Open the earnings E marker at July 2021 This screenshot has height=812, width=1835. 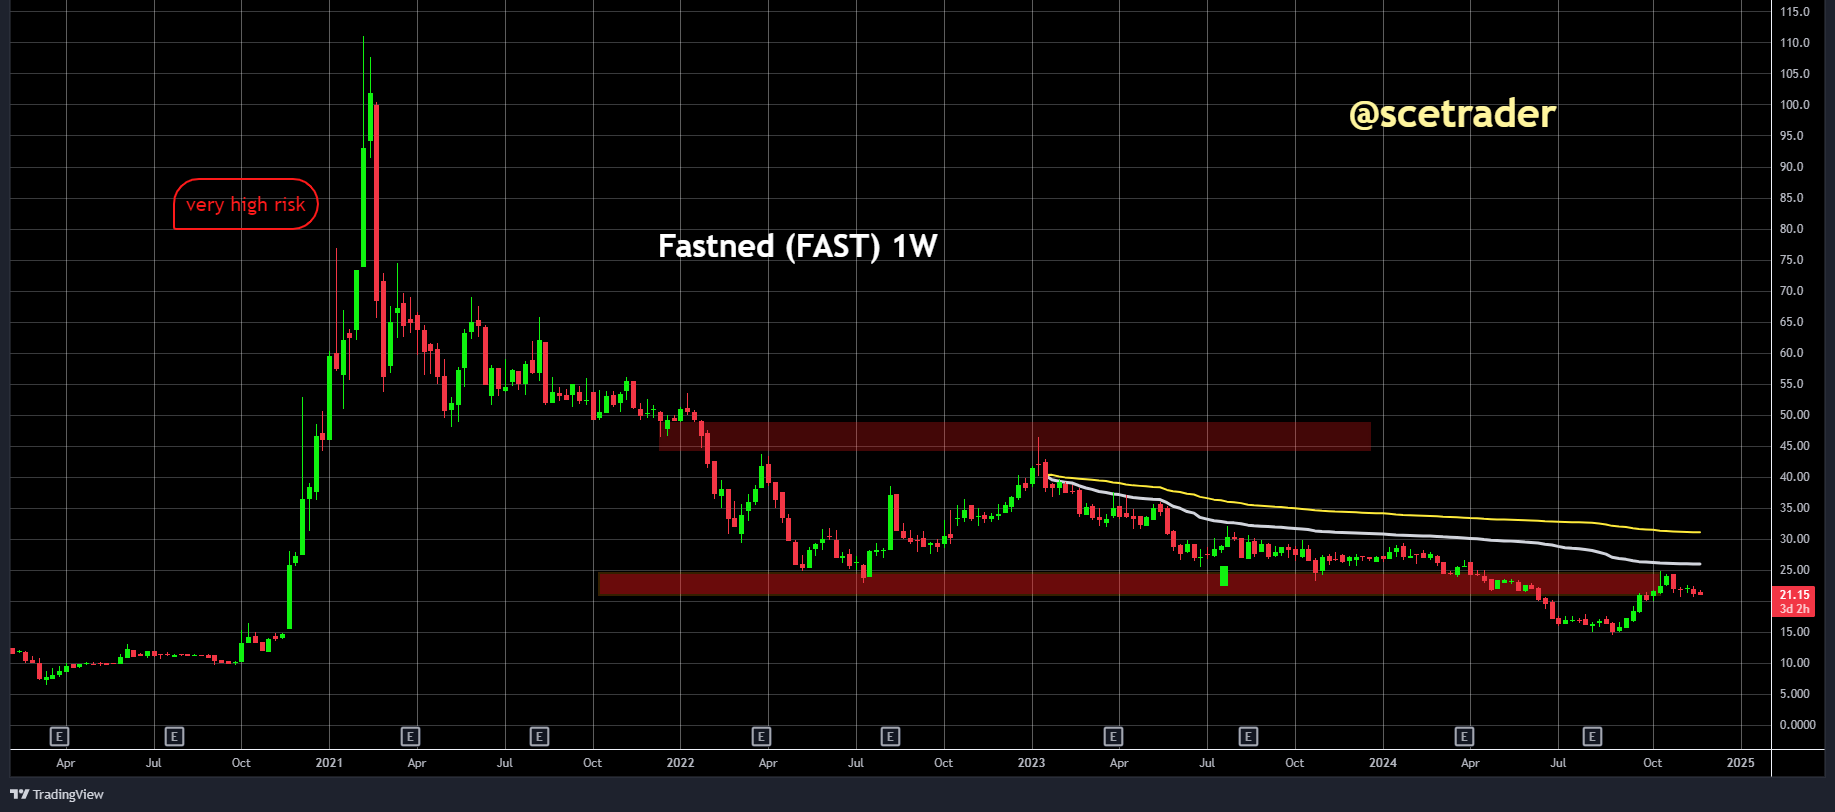pos(539,737)
